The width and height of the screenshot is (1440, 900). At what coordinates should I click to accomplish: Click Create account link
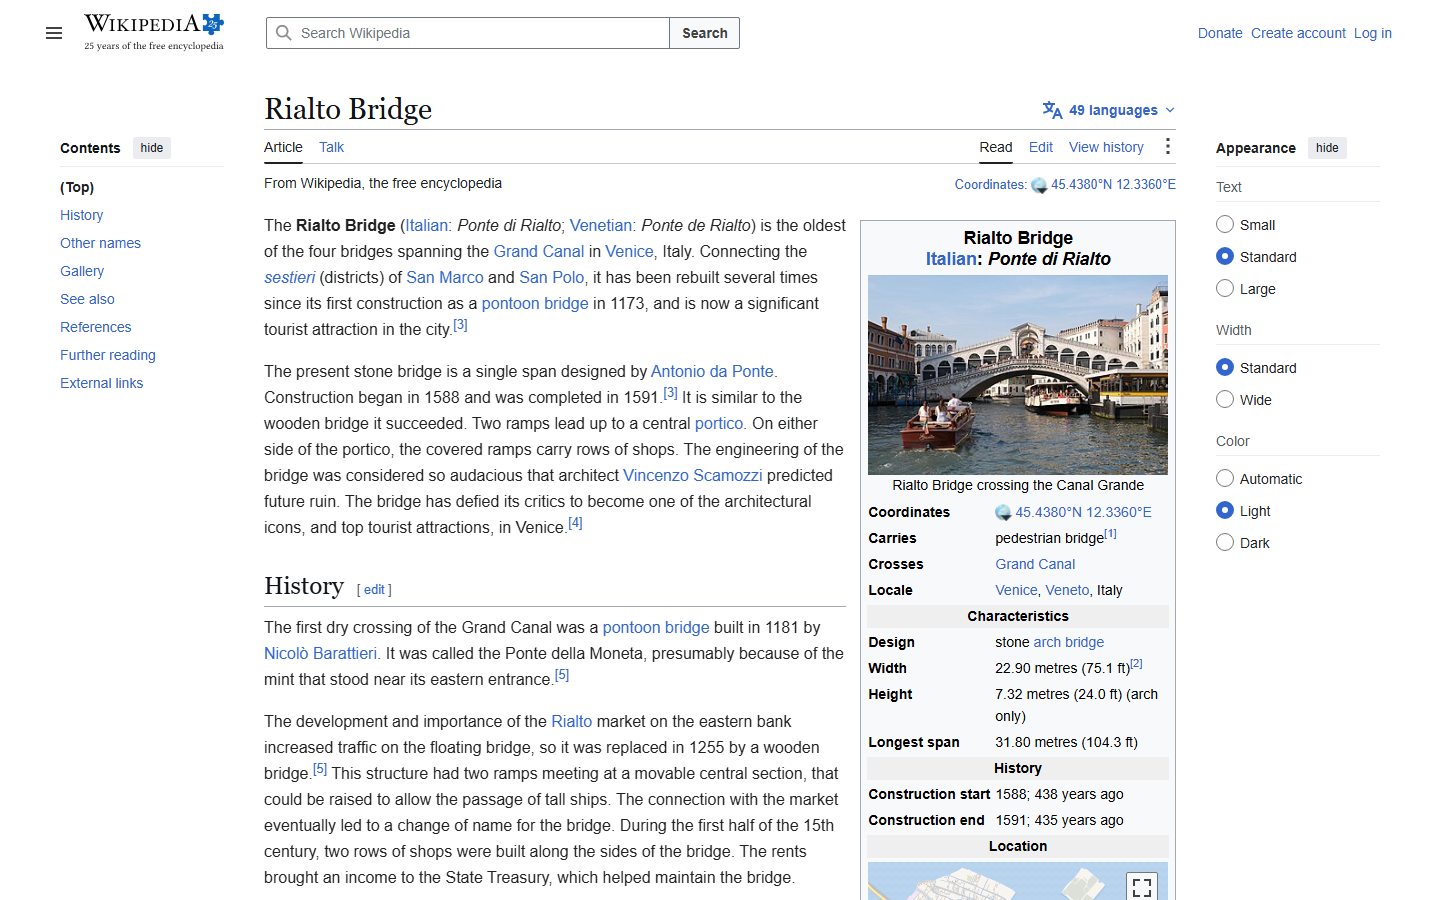click(x=1298, y=33)
